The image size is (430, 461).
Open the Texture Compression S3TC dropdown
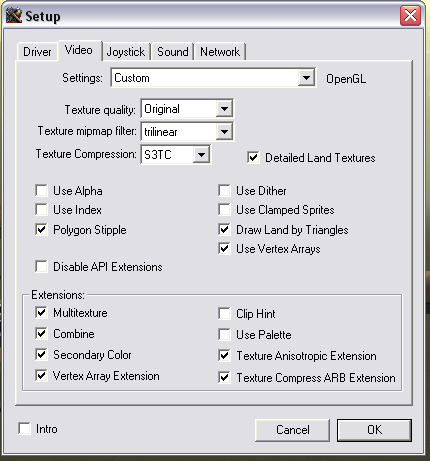(201, 155)
